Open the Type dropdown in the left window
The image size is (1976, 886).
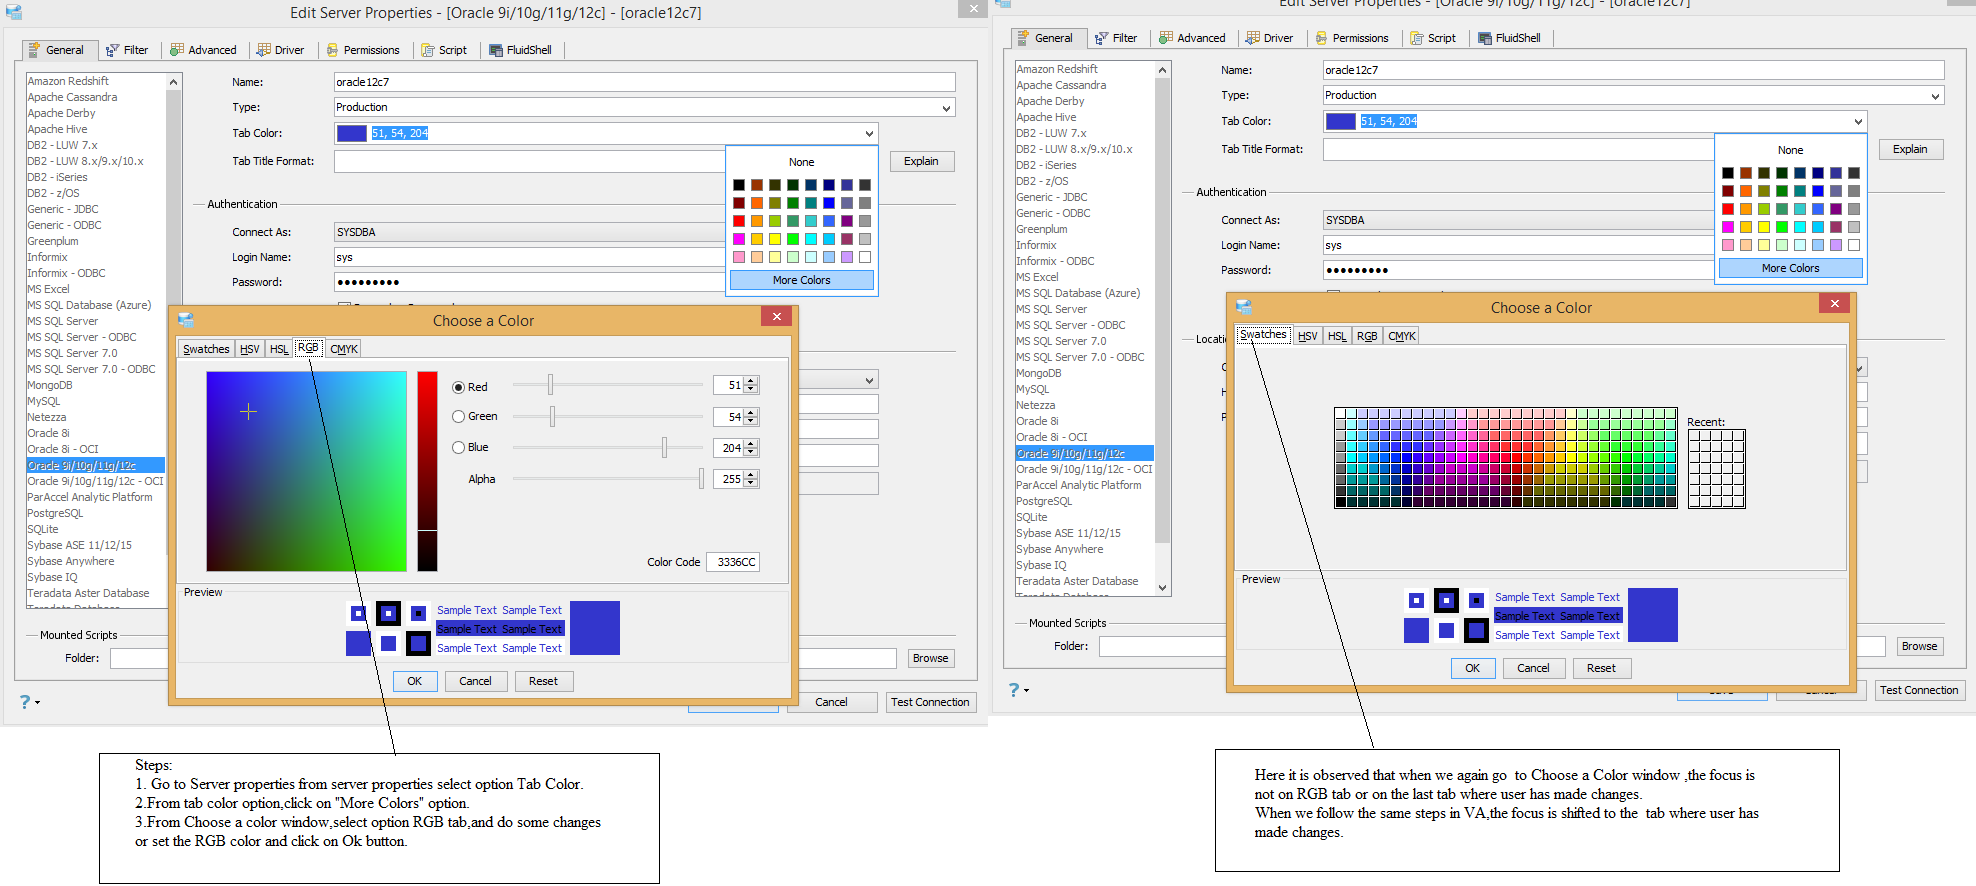click(x=946, y=108)
